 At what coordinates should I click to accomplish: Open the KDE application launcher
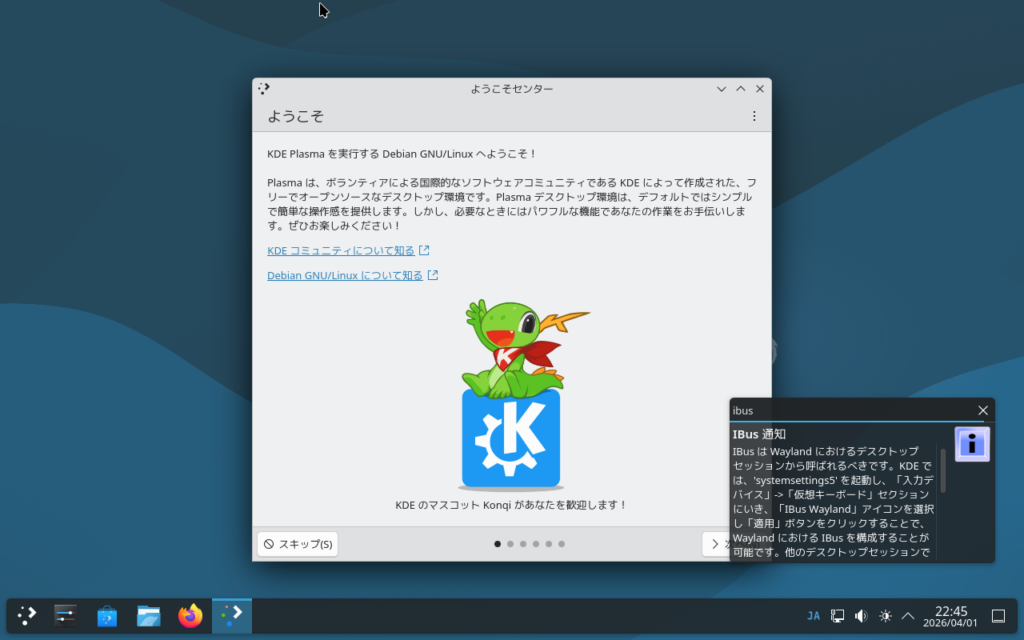(x=27, y=616)
